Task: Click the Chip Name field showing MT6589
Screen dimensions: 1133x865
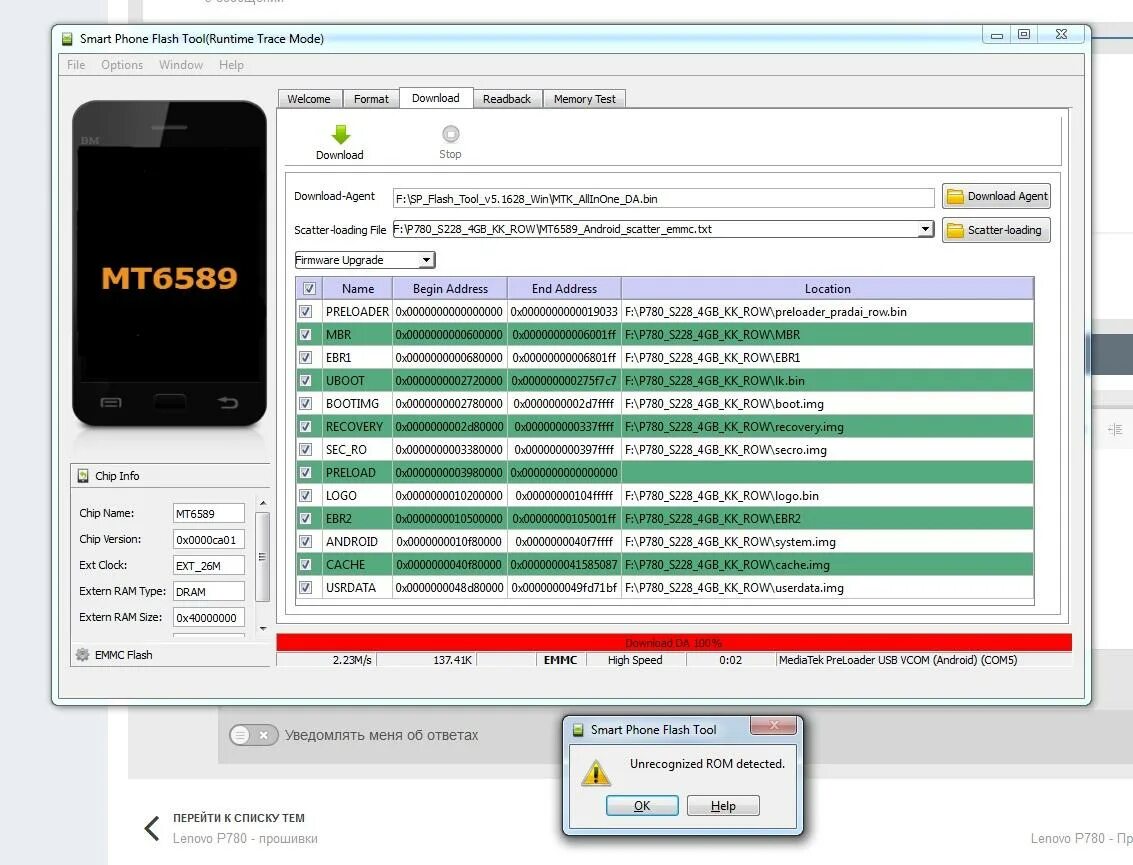Action: (209, 514)
